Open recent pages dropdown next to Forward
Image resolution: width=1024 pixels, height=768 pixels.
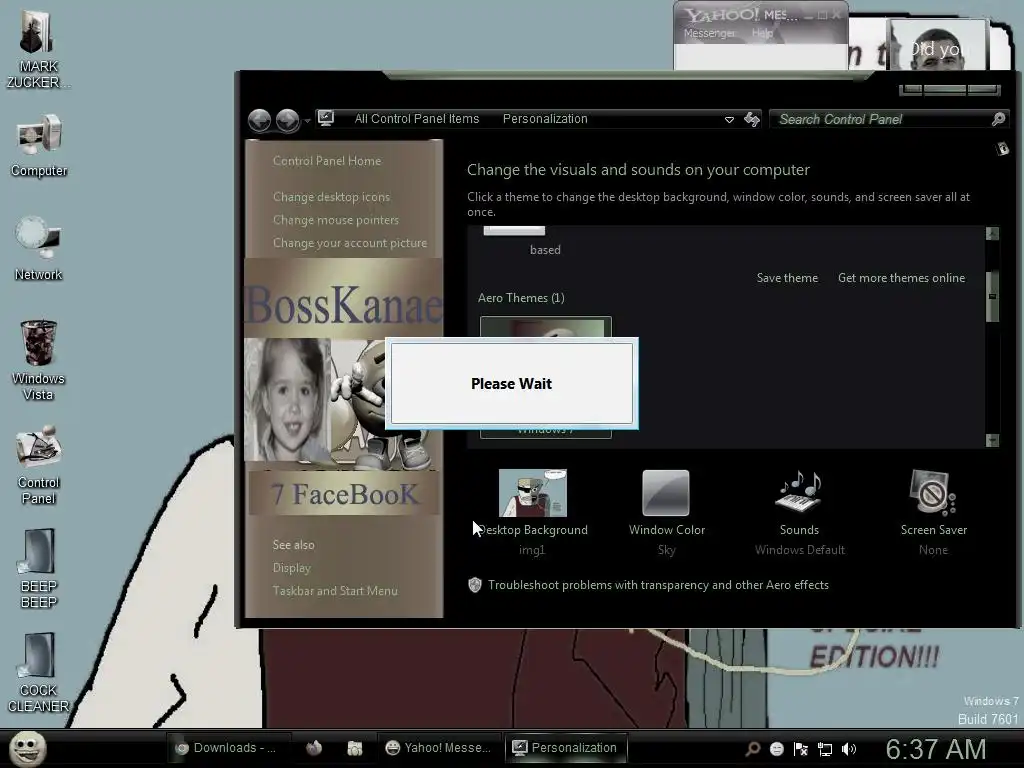[x=307, y=121]
